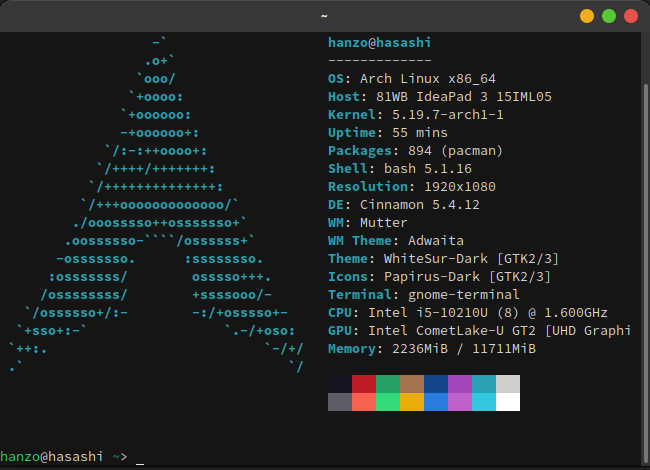Click the dark red color block

coord(364,384)
